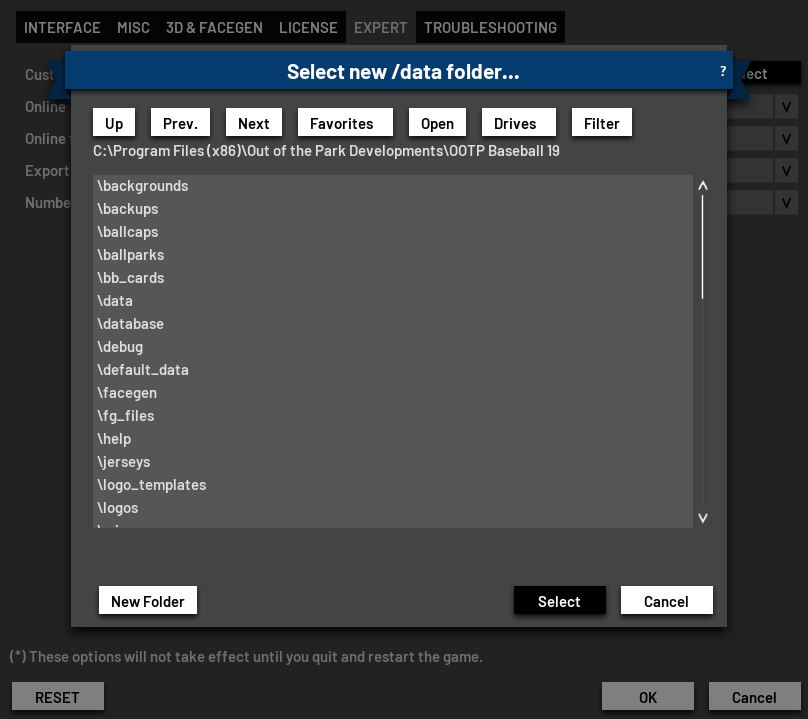Viewport: 808px width, 719px height.
Task: Click the help question mark icon
Action: pos(722,72)
